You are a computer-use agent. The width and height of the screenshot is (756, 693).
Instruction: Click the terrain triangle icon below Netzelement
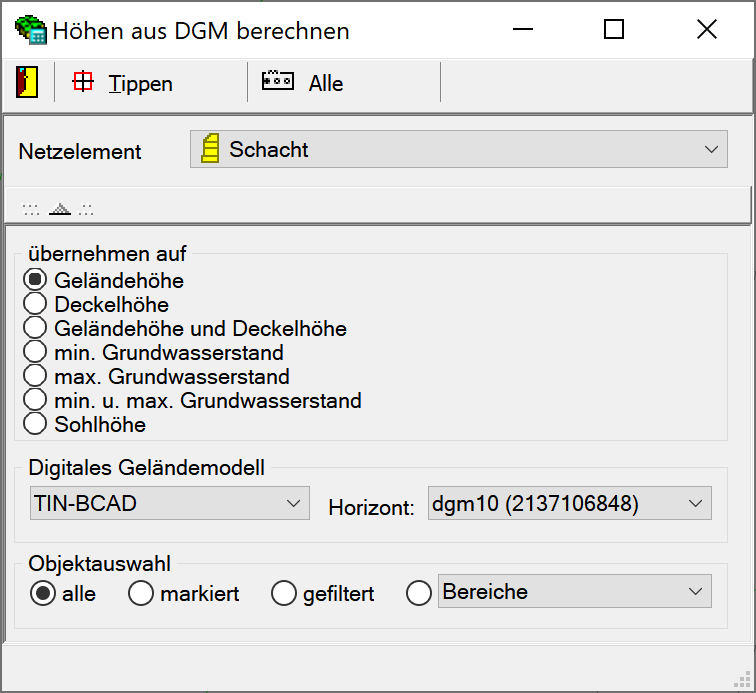point(61,209)
